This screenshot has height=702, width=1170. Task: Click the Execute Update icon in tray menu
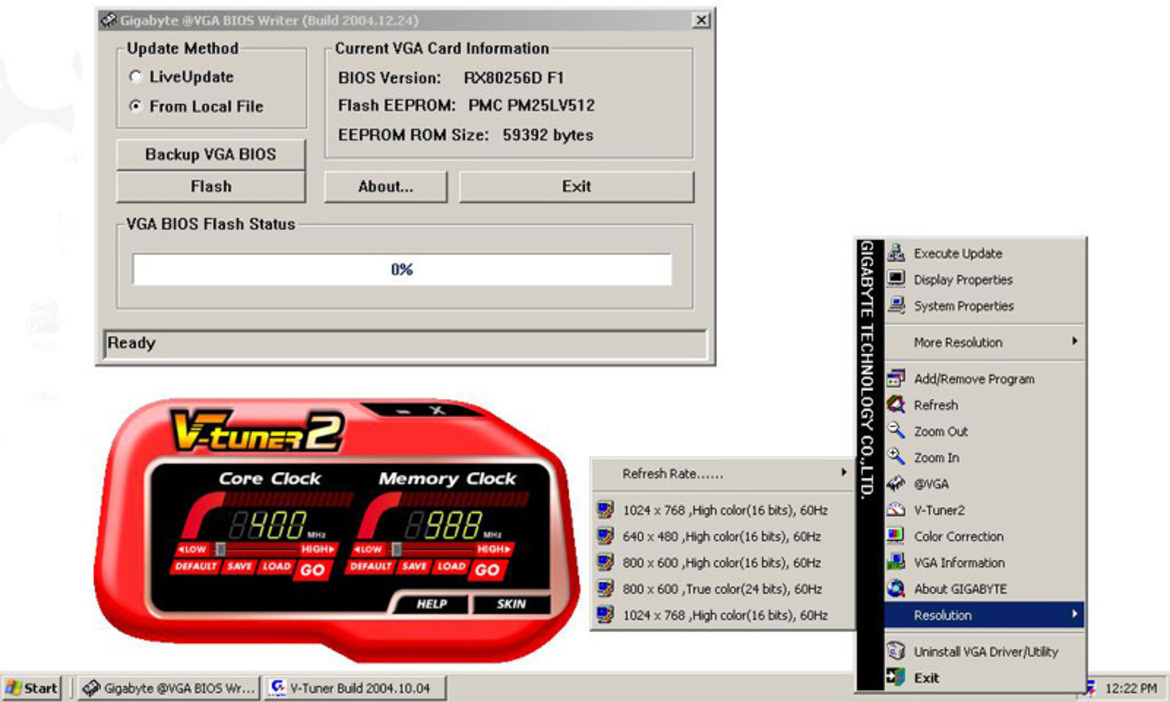(x=895, y=252)
